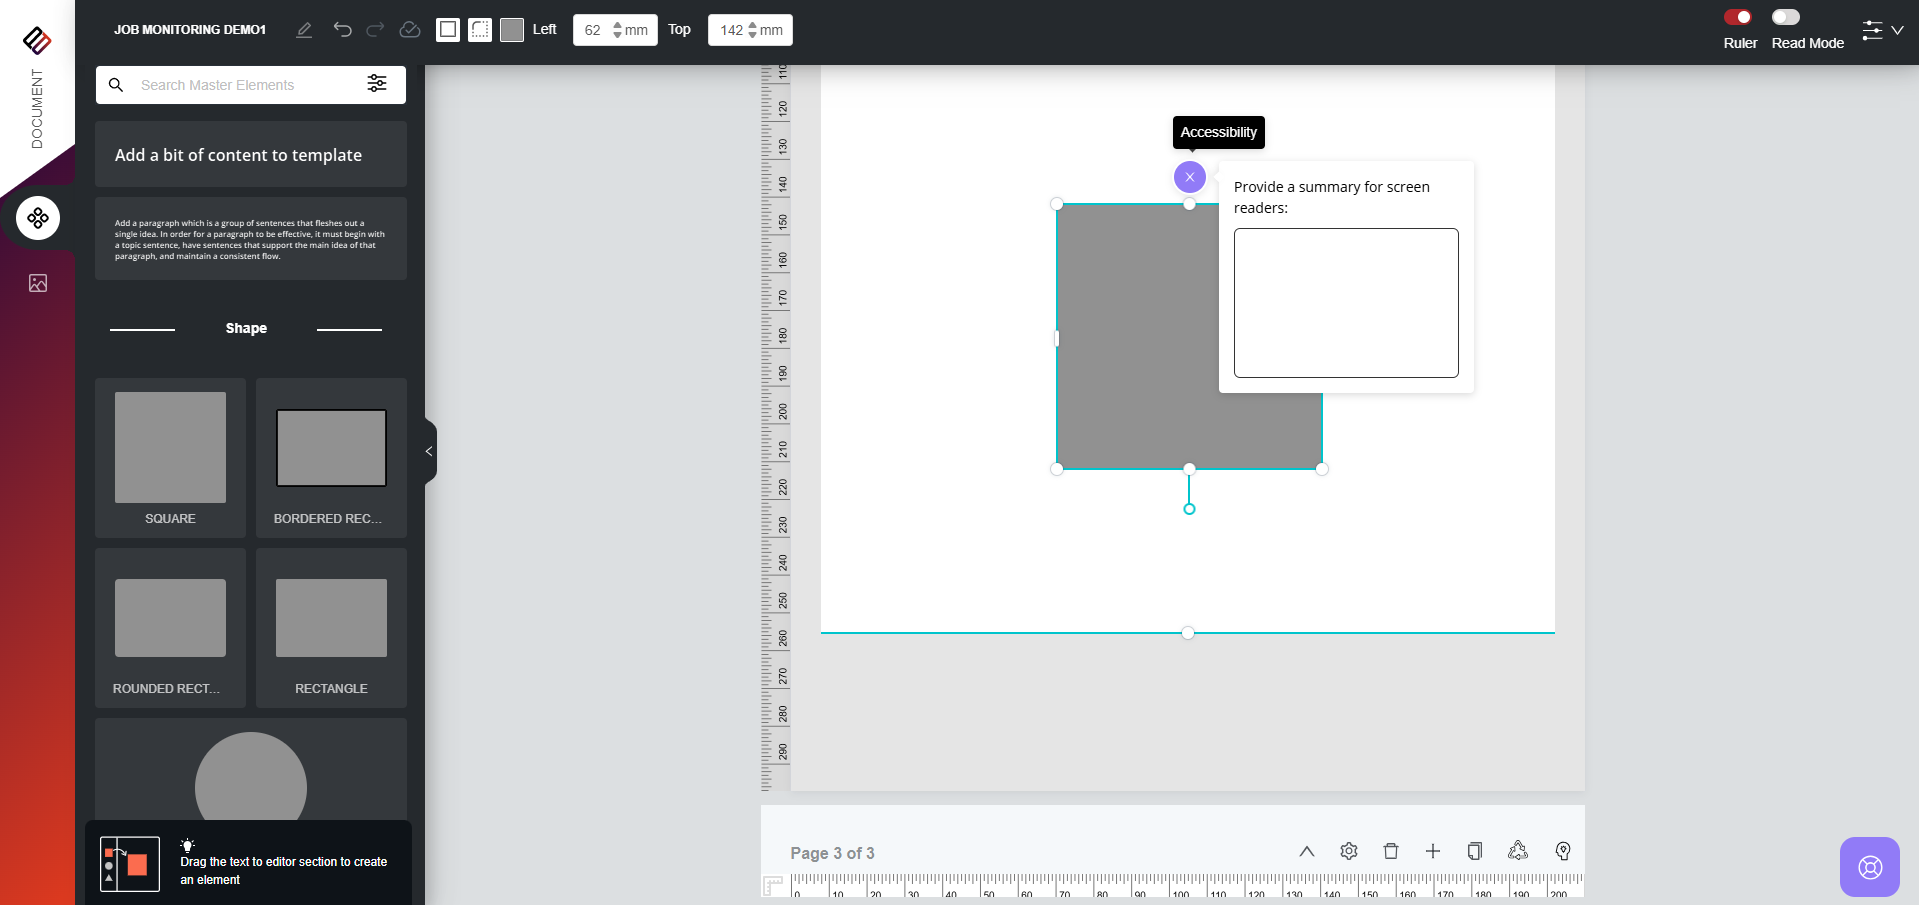The image size is (1919, 905).
Task: Open page settings gear icon
Action: click(1348, 851)
